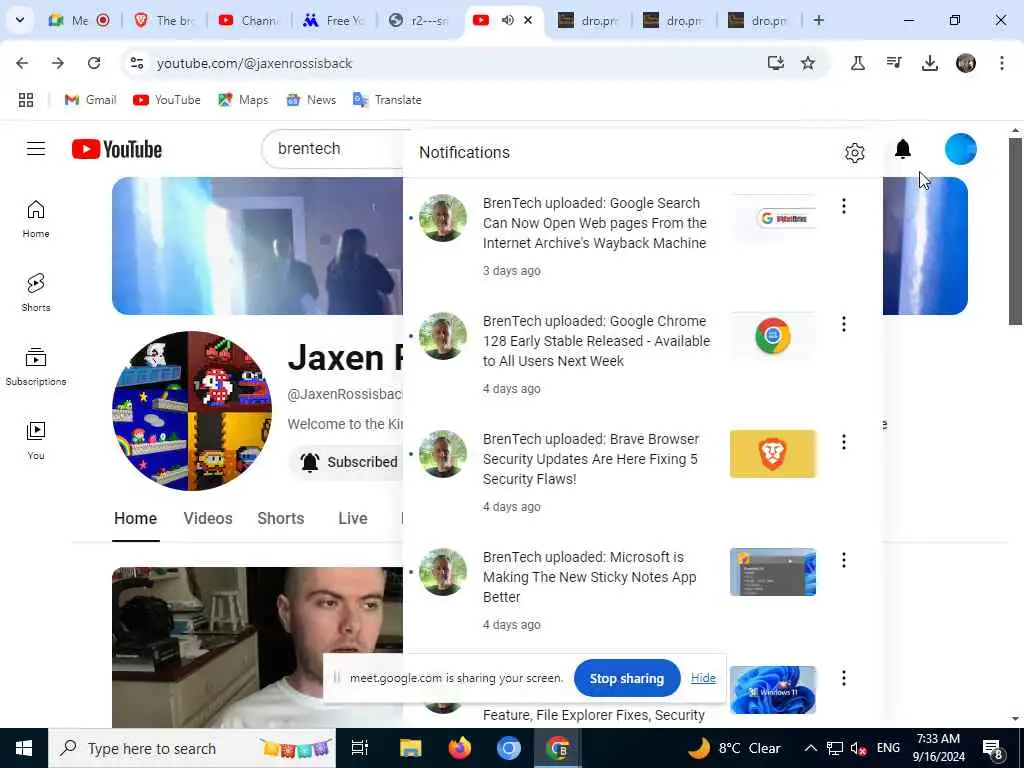Open options for Sticky Notes notification
Image resolution: width=1024 pixels, height=768 pixels.
click(x=844, y=560)
